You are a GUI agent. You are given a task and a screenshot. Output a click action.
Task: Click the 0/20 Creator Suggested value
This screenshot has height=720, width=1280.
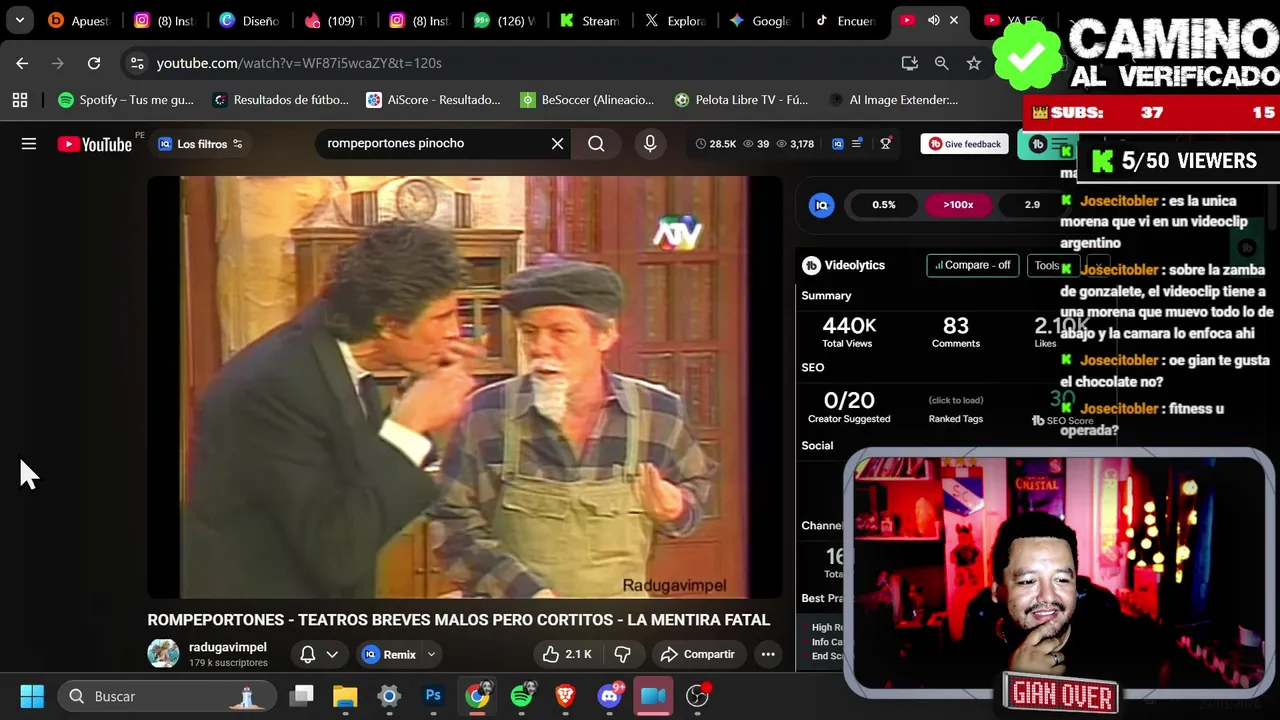point(849,401)
